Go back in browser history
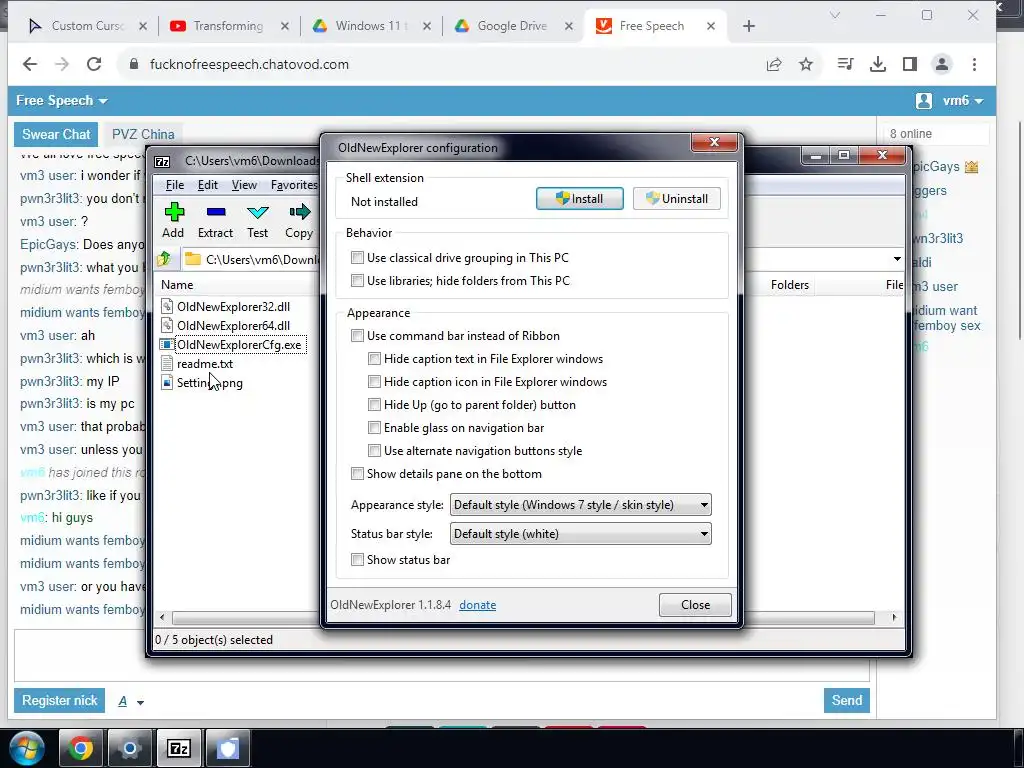Screen dimensions: 1024x768 pyautogui.click(x=30, y=64)
